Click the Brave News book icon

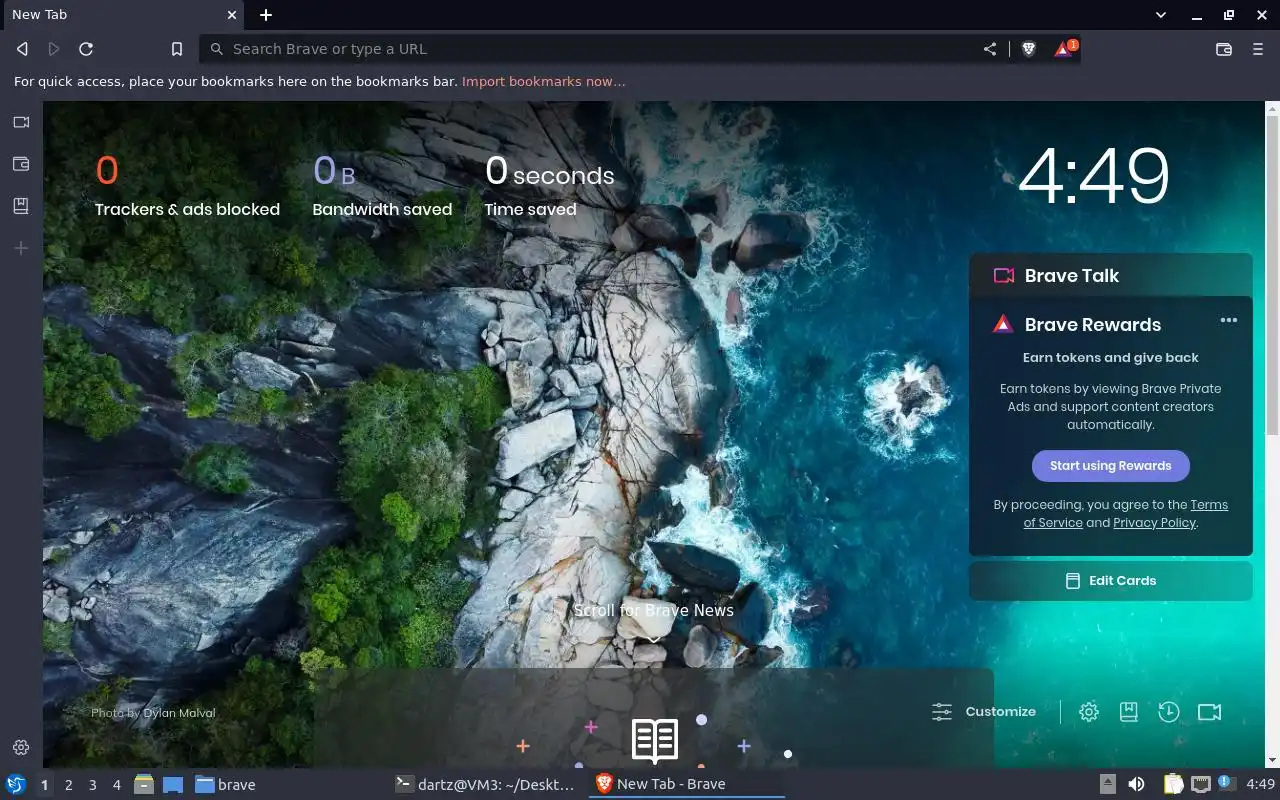tap(655, 741)
